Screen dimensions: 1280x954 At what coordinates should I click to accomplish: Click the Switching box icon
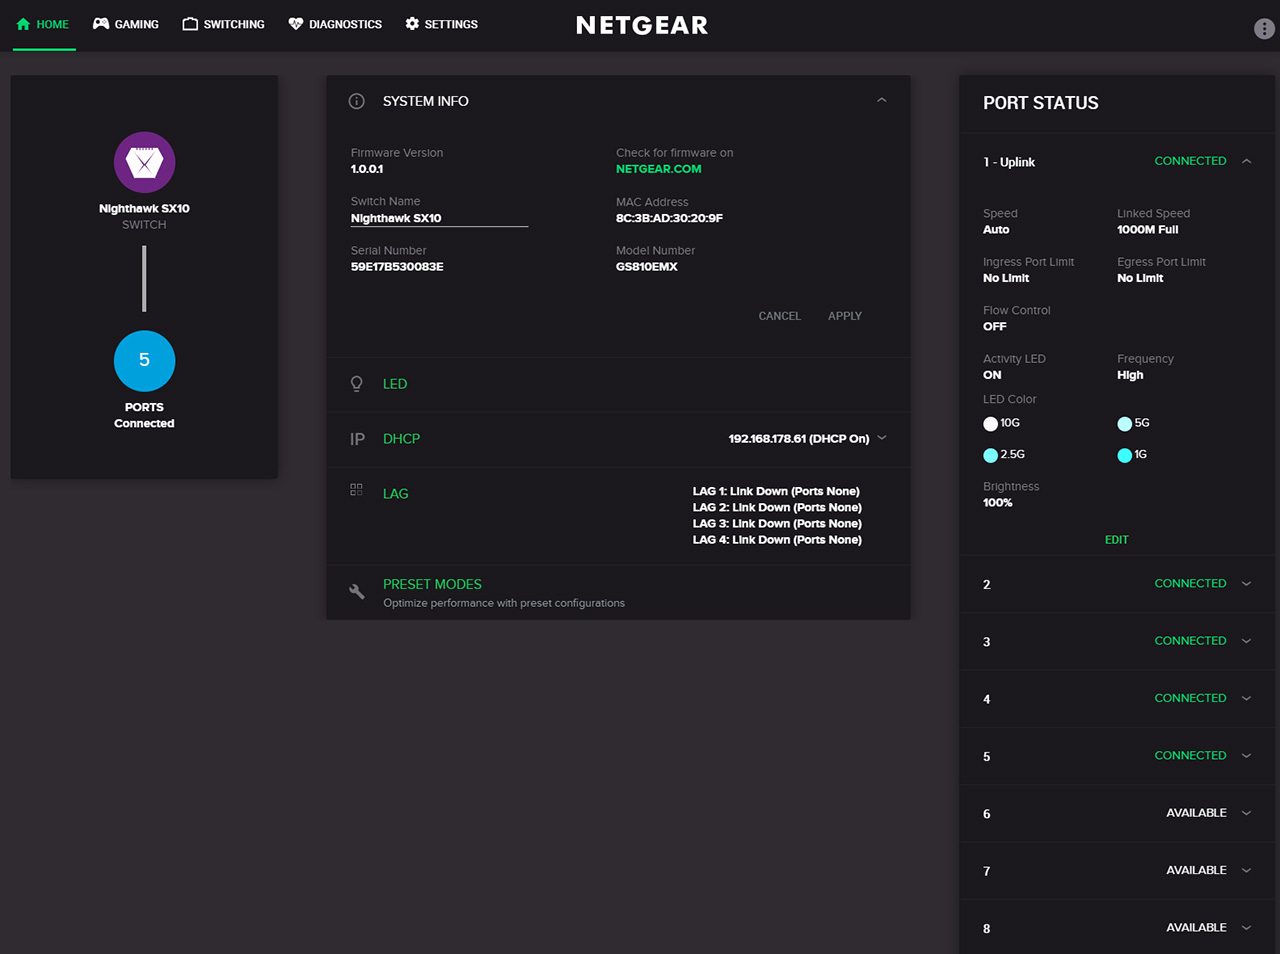190,23
